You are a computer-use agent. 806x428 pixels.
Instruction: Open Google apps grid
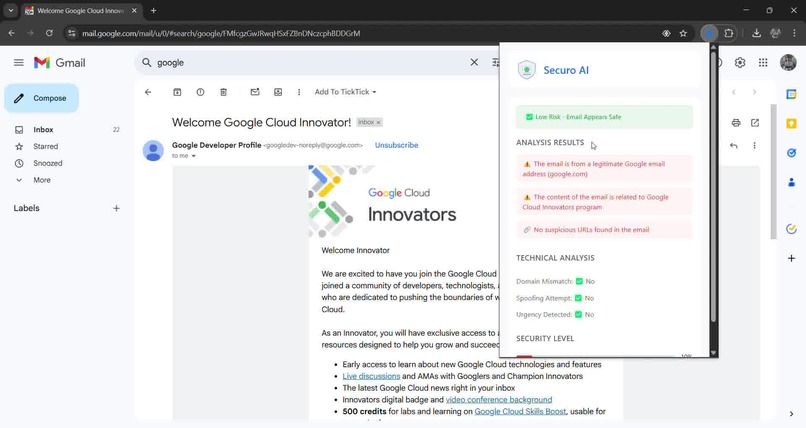coord(763,63)
